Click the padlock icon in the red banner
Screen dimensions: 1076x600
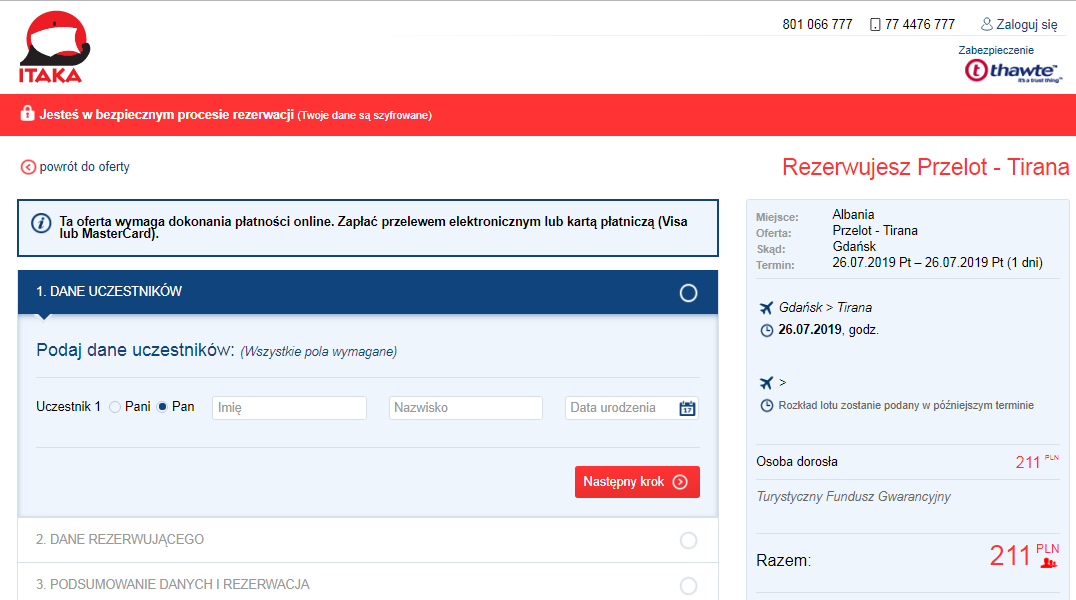27,113
